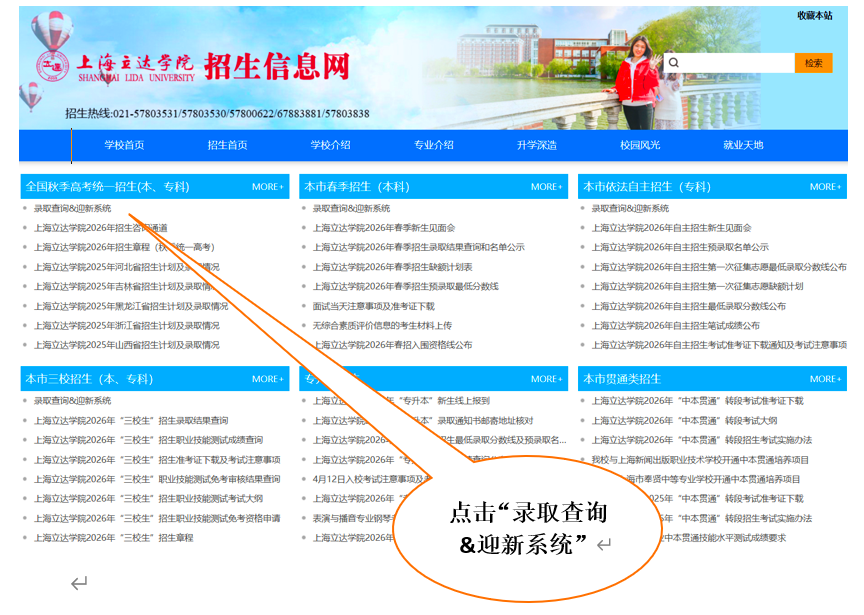Open 无综合素质评价信息的考生材料上传 link
This screenshot has width=864, height=615.
tap(382, 326)
